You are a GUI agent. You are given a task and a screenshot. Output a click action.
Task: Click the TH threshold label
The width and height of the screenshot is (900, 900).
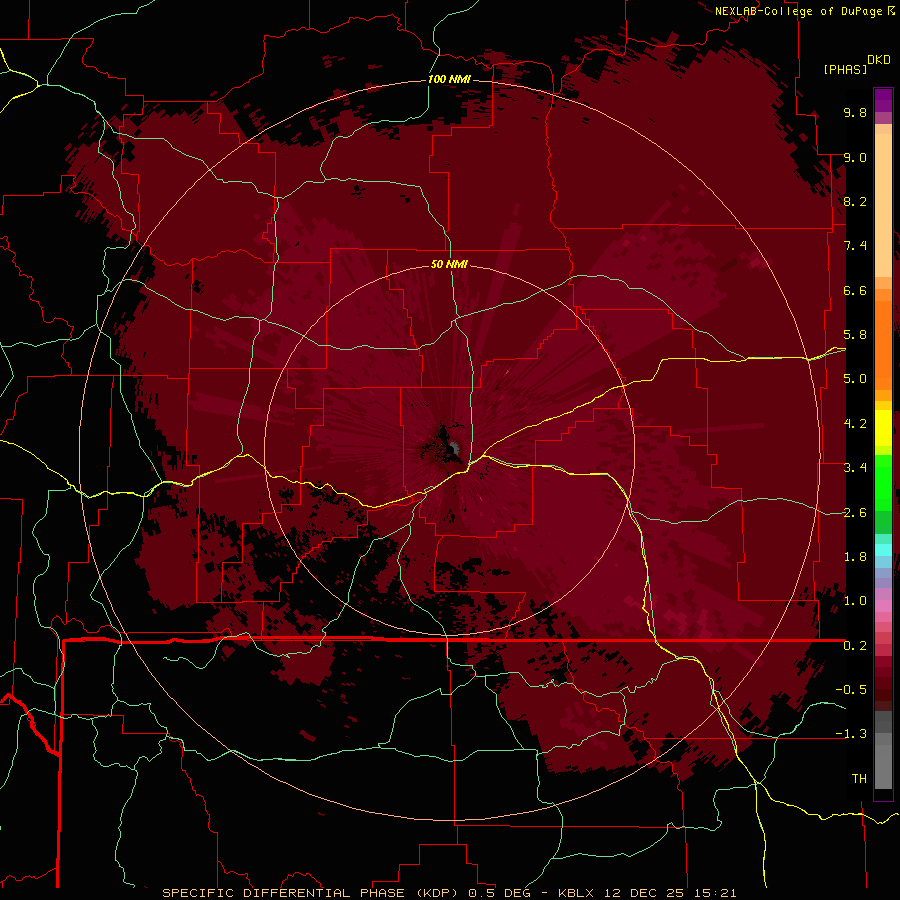coord(859,779)
